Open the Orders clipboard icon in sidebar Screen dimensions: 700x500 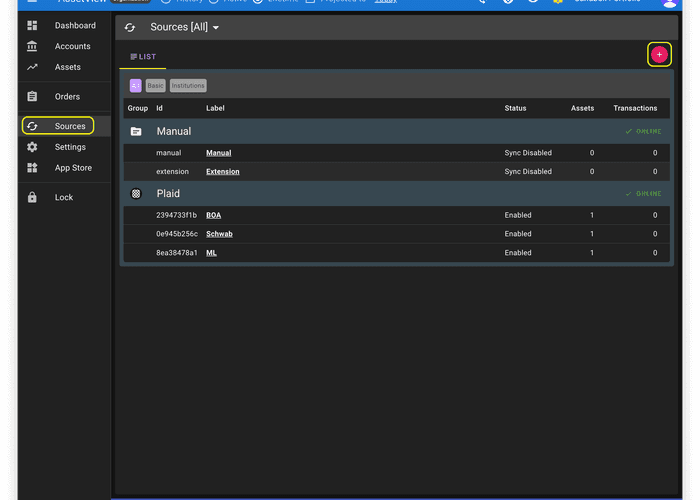(32, 96)
